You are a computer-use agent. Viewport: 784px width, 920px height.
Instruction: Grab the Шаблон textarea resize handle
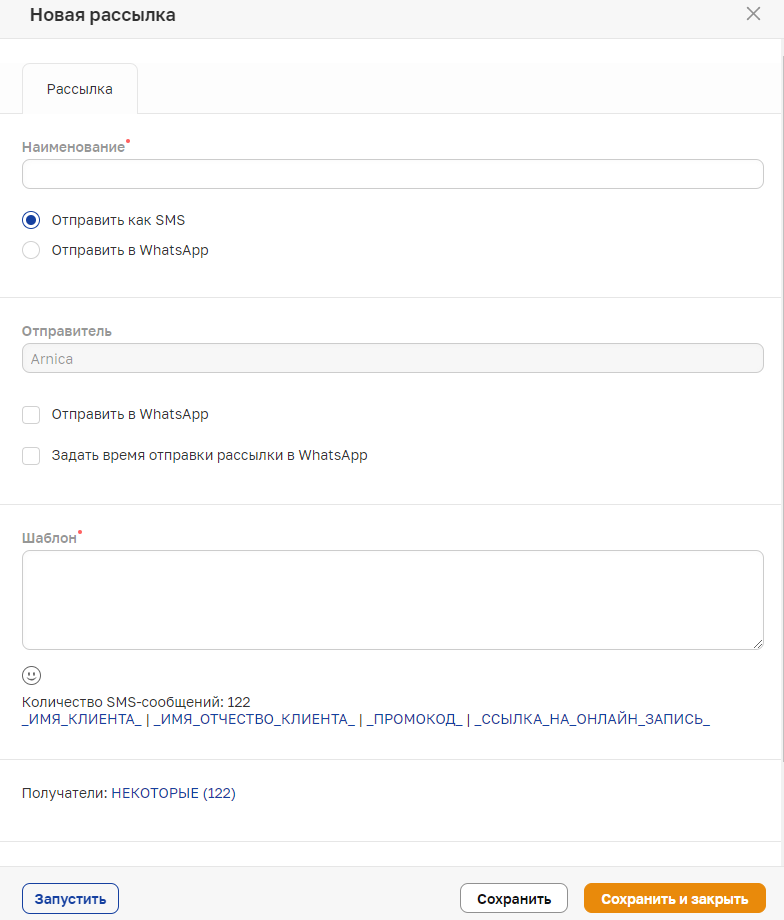[758, 644]
